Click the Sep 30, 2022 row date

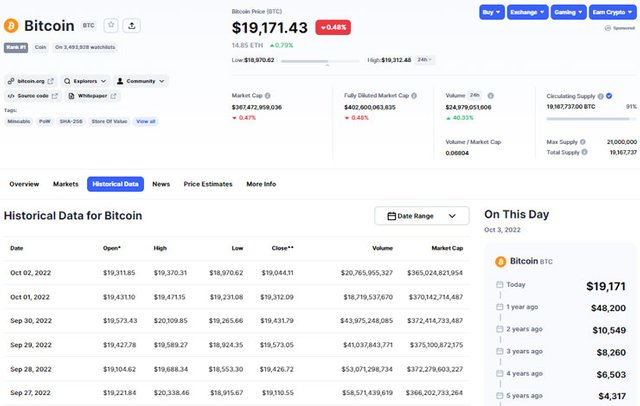pyautogui.click(x=31, y=321)
